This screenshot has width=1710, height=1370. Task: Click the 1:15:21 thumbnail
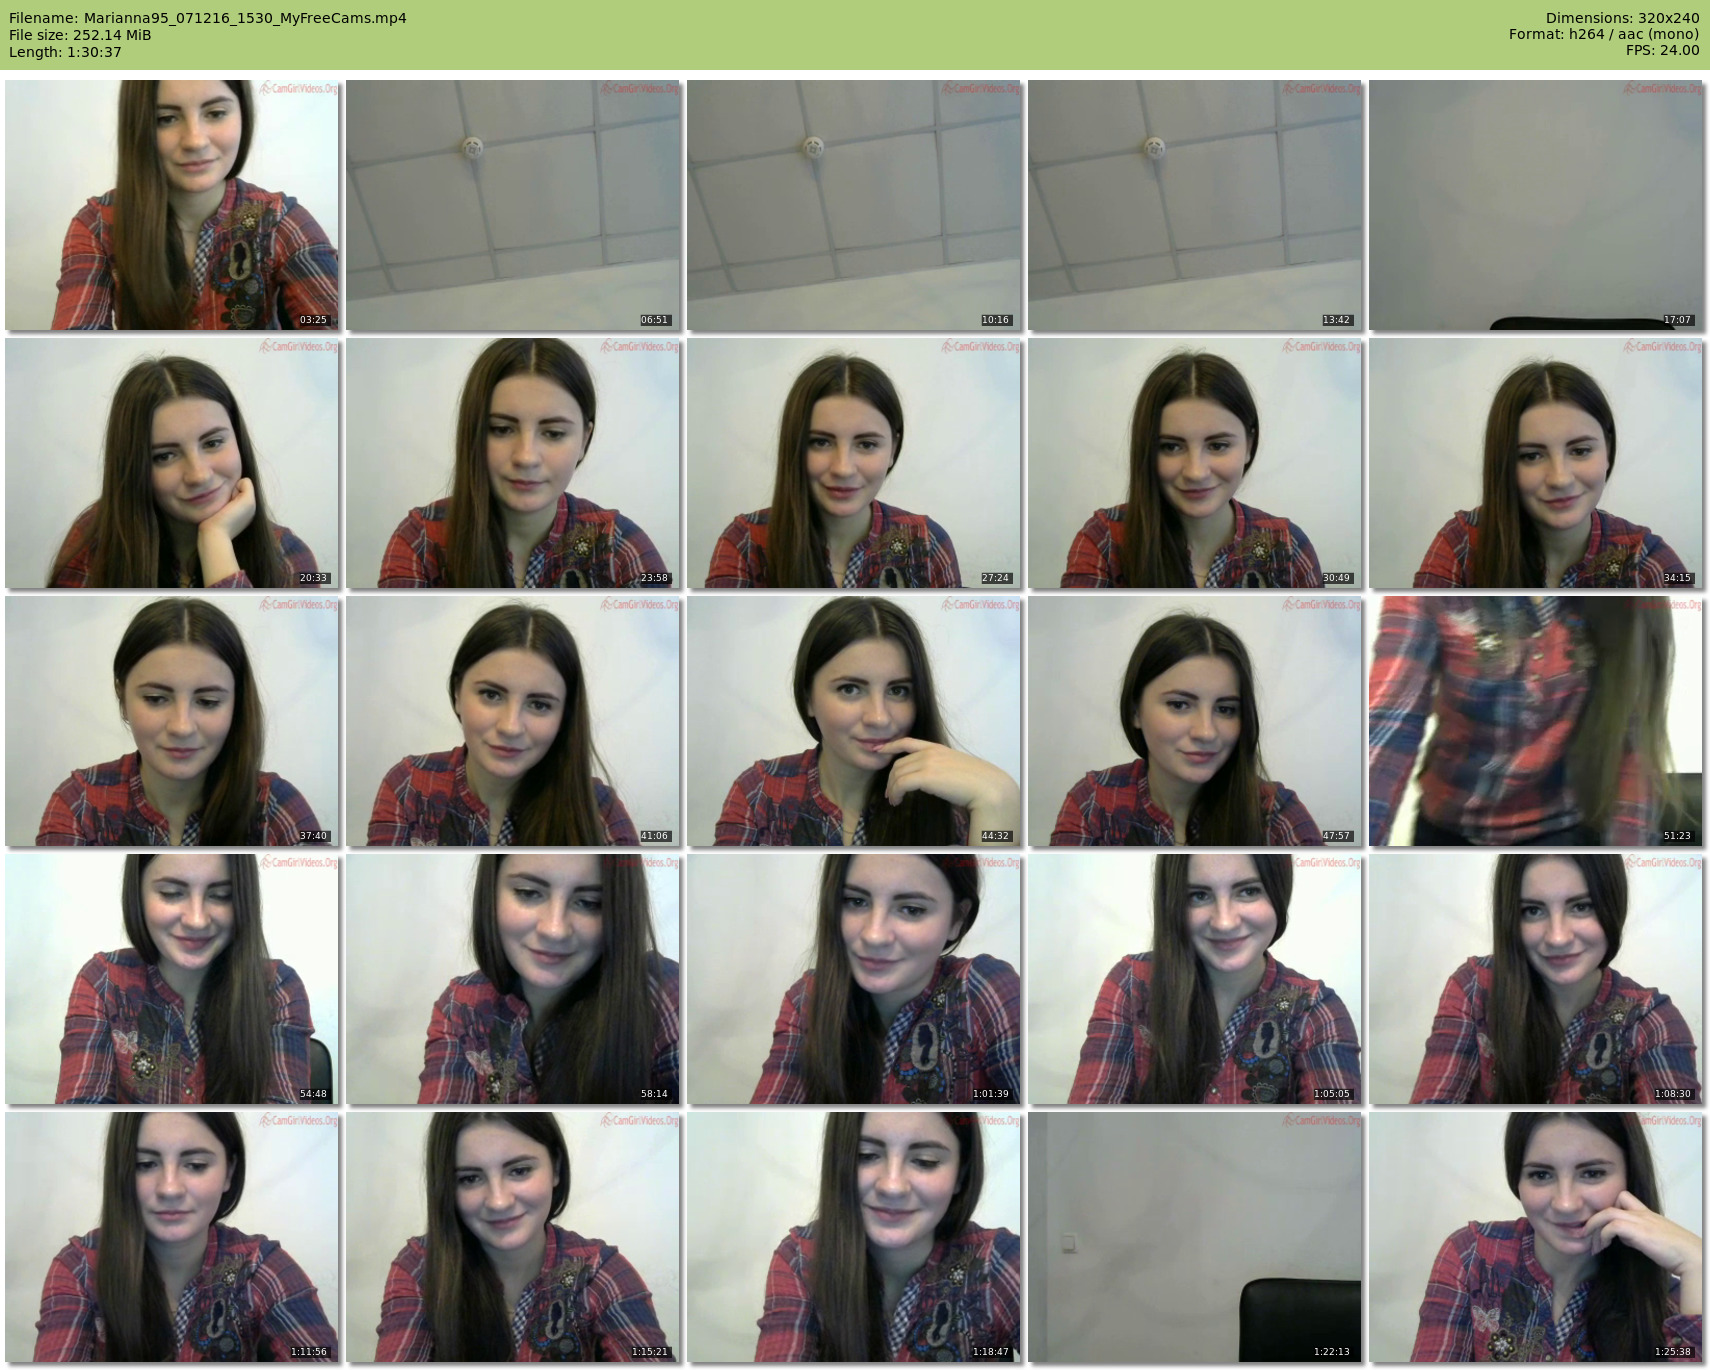coord(513,1237)
